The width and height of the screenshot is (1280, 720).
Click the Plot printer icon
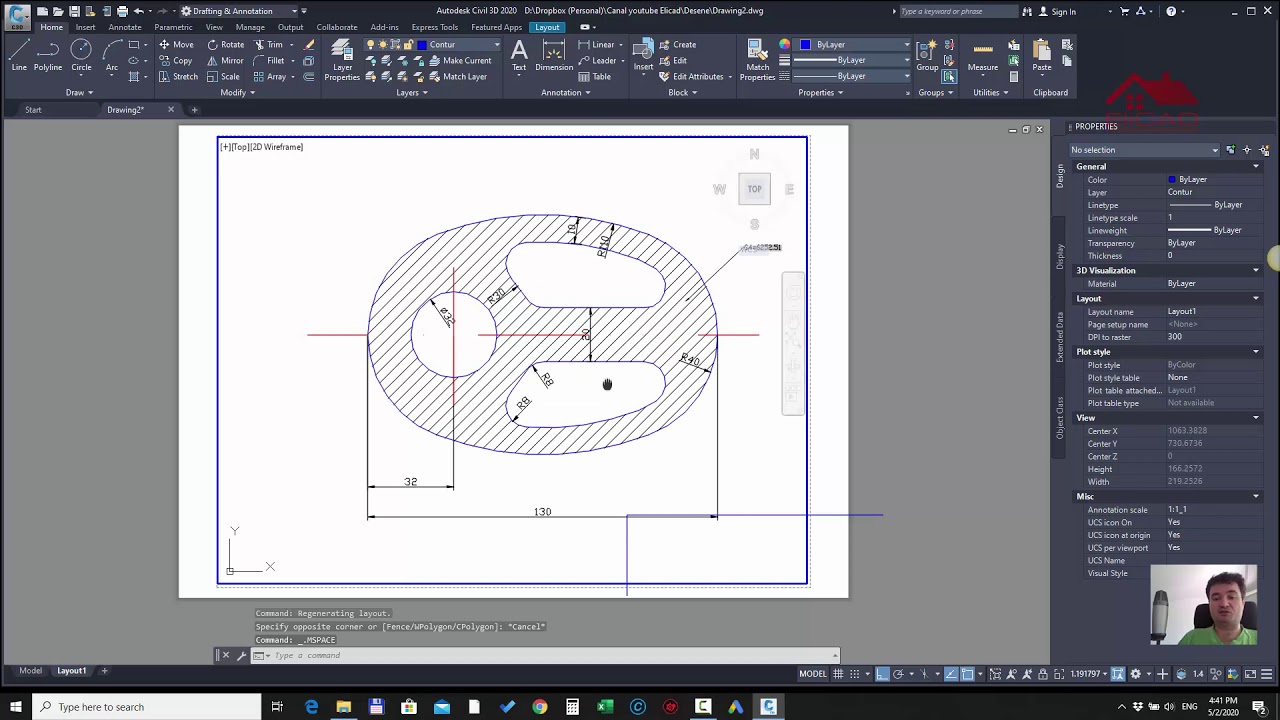coord(122,11)
